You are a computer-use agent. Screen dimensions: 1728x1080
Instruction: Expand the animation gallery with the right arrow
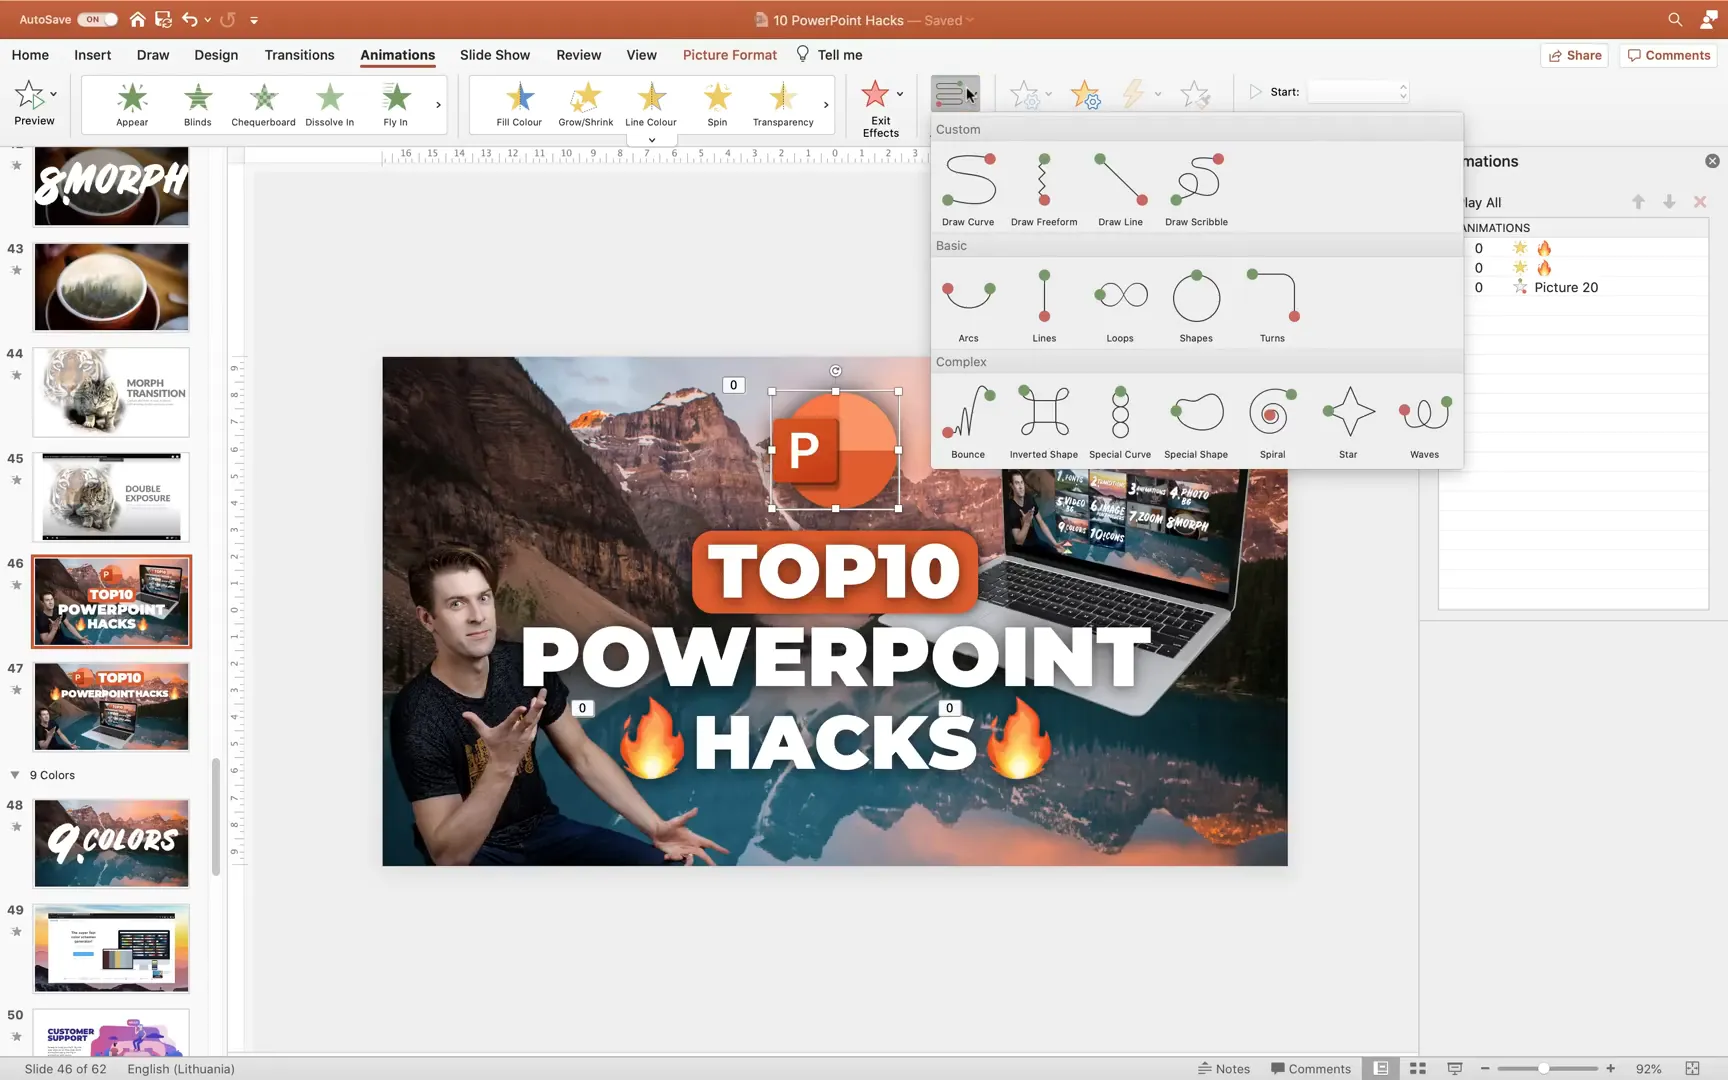[437, 103]
